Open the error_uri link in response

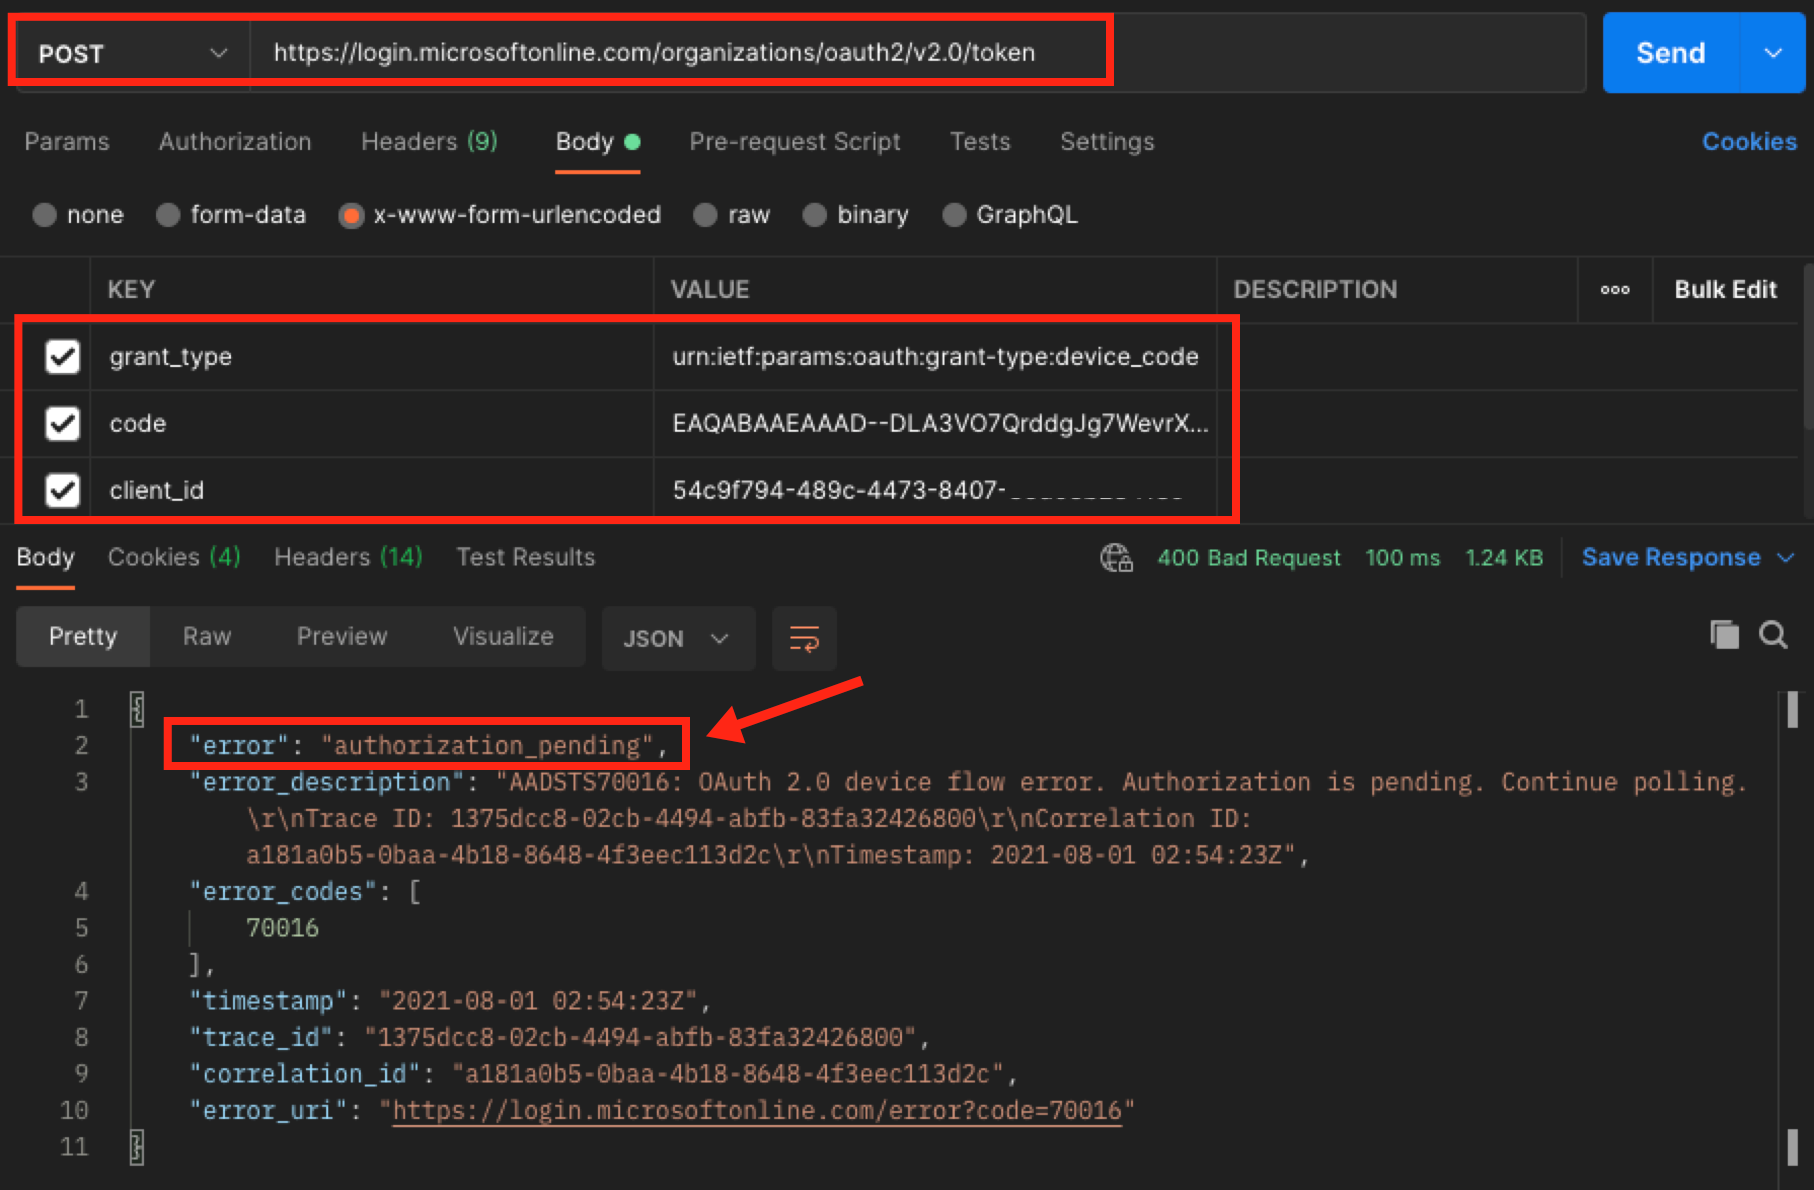[757, 1110]
